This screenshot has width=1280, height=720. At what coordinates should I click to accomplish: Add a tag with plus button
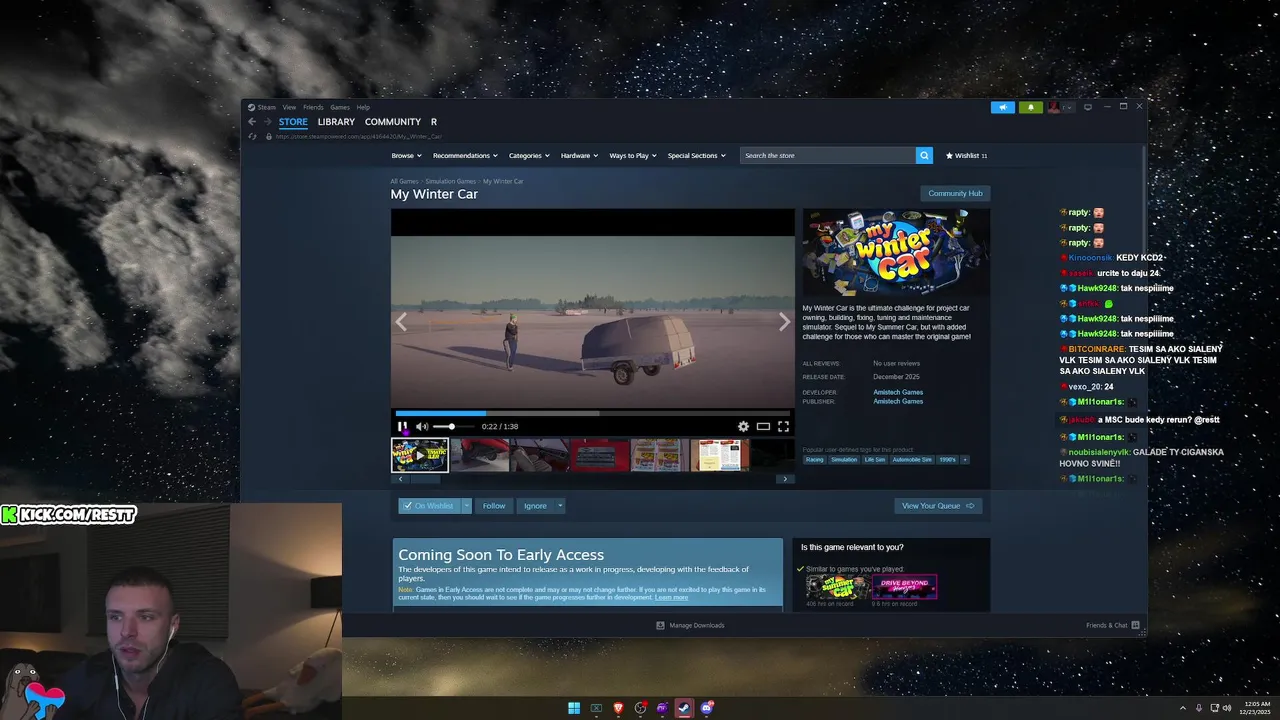(965, 460)
